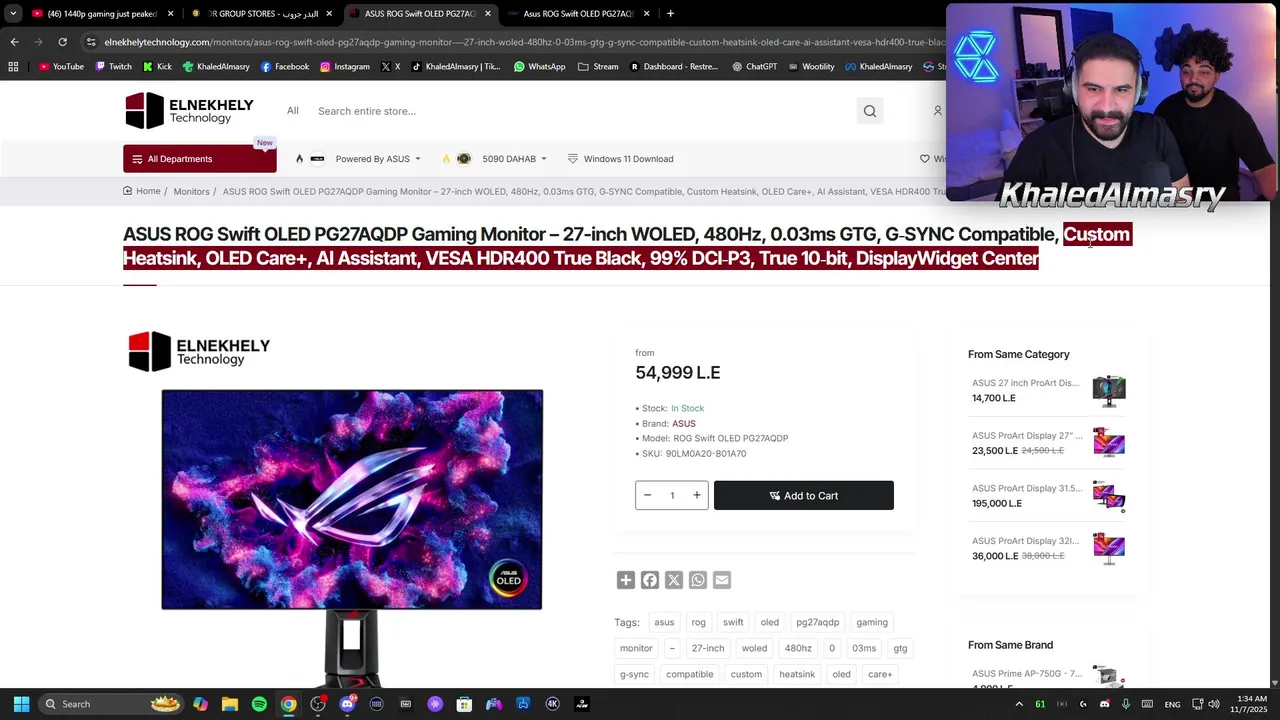Select the heatsink tag
This screenshot has width=1280, height=720.
point(797,674)
